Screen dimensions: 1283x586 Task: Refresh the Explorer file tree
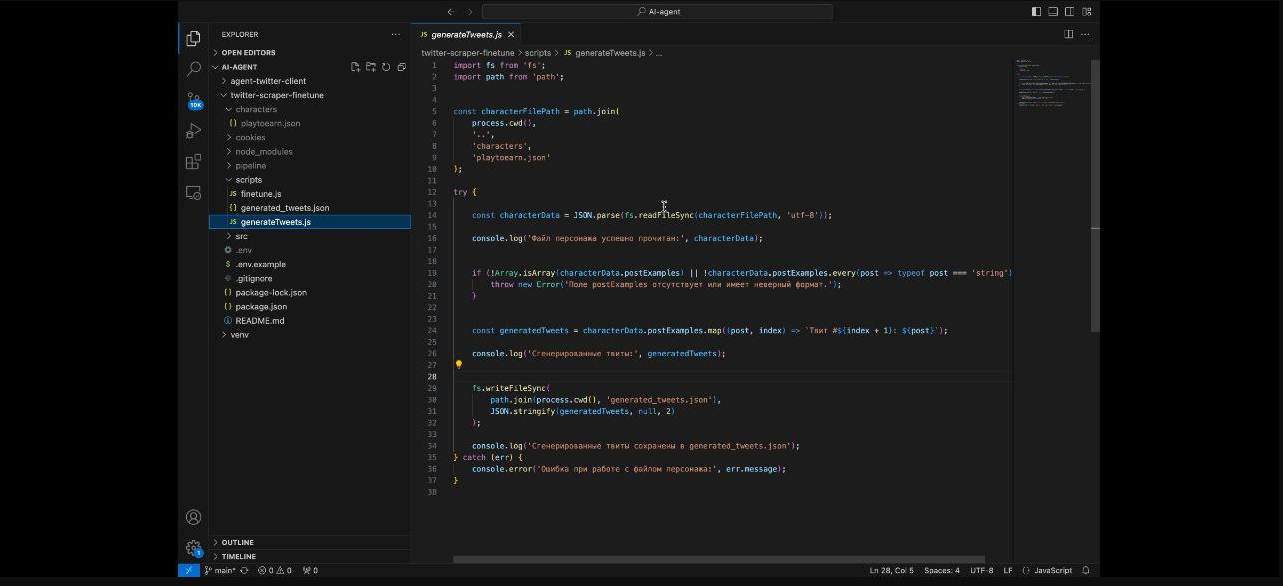click(387, 66)
